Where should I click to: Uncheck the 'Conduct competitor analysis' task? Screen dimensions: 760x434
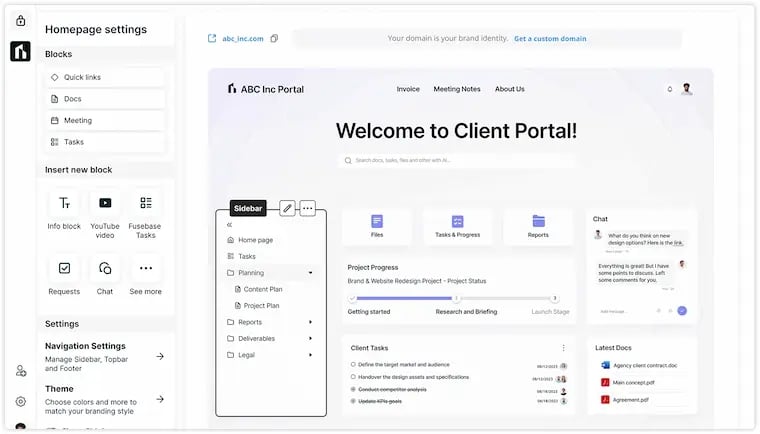coord(353,389)
